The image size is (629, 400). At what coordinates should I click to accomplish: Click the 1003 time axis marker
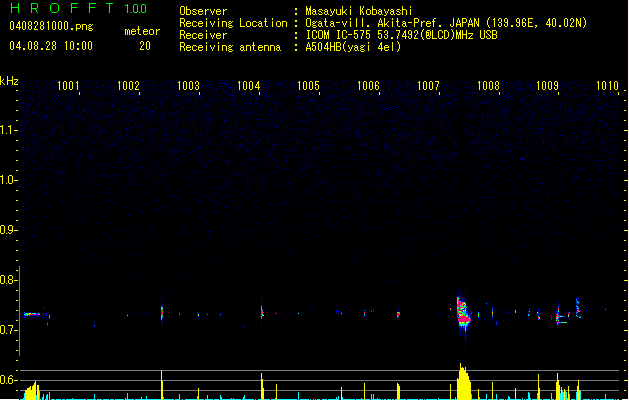(x=189, y=85)
